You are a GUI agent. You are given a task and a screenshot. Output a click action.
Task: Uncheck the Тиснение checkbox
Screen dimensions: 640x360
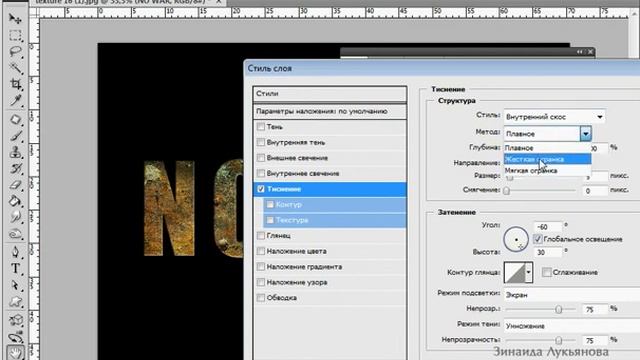(x=261, y=189)
